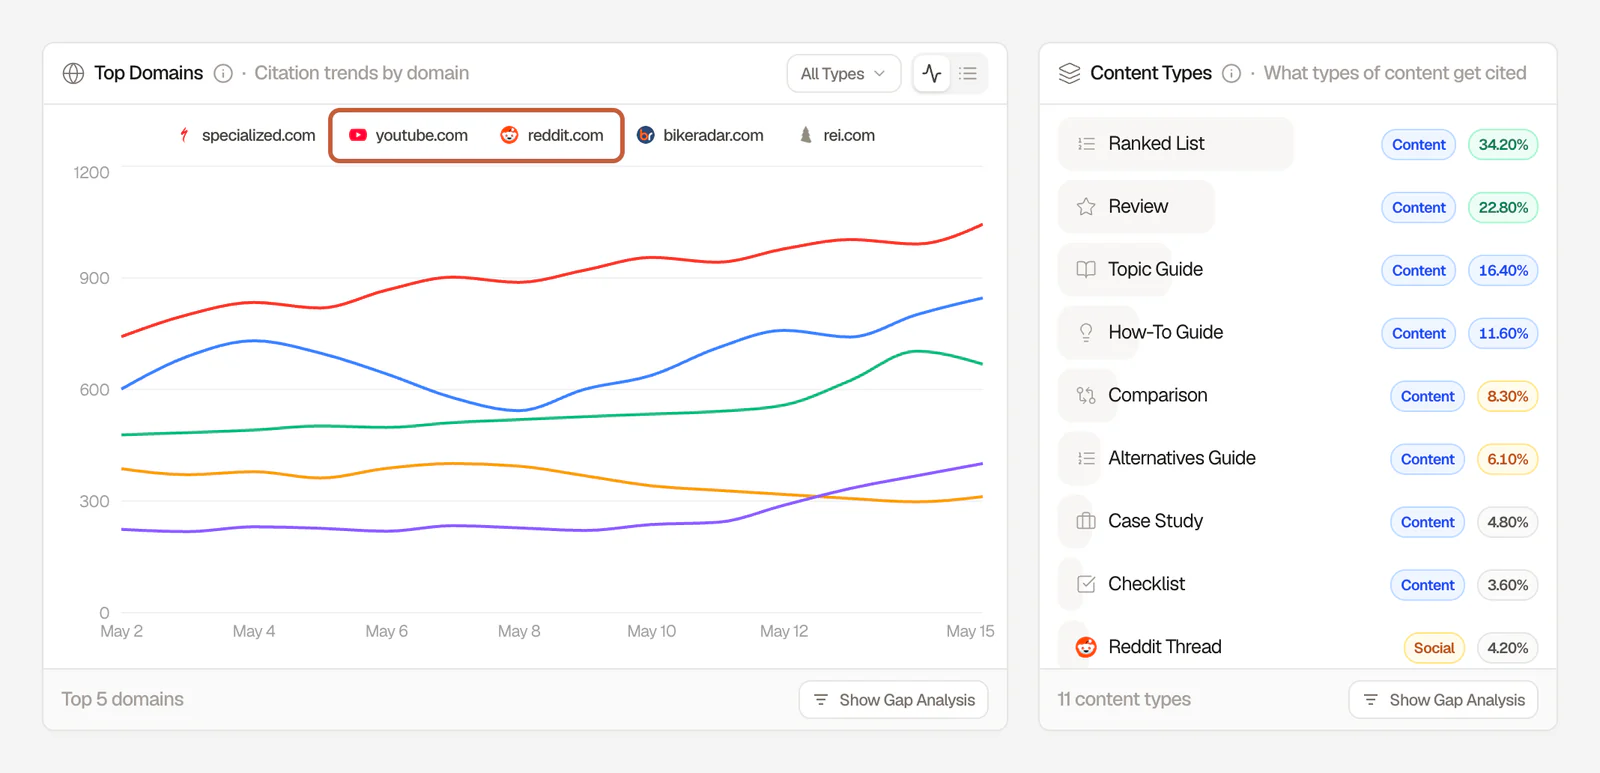1600x773 pixels.
Task: Select the Reddit Thread content type
Action: [x=1164, y=647]
